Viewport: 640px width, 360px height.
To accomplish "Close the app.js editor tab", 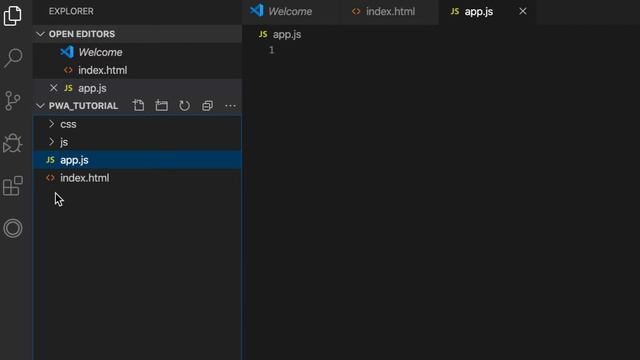I will pyautogui.click(x=522, y=11).
